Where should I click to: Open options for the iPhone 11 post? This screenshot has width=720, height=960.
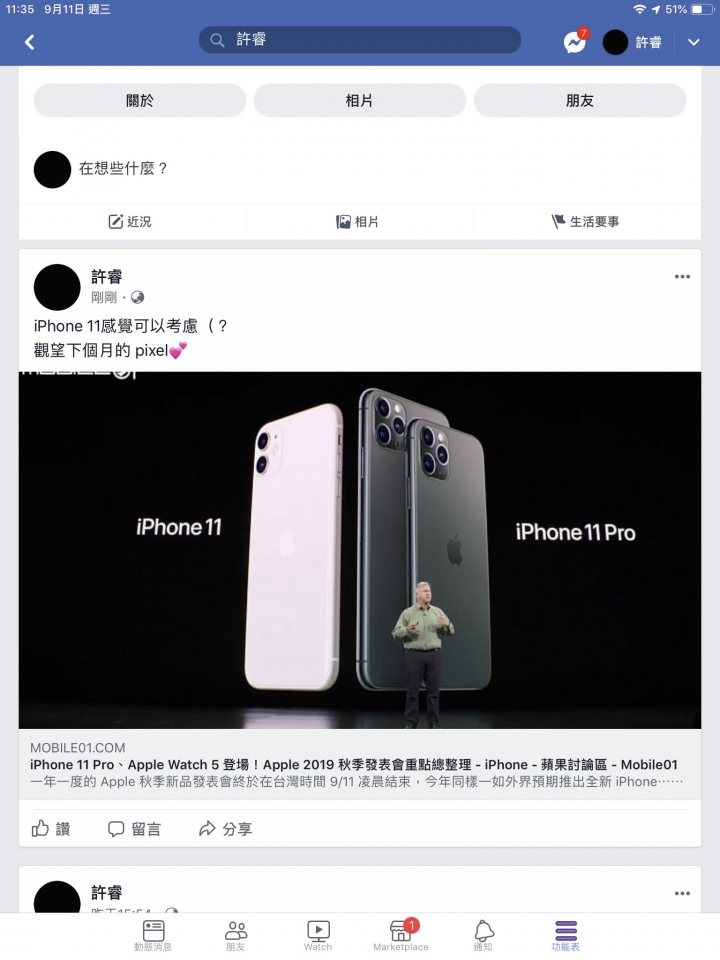click(x=682, y=277)
